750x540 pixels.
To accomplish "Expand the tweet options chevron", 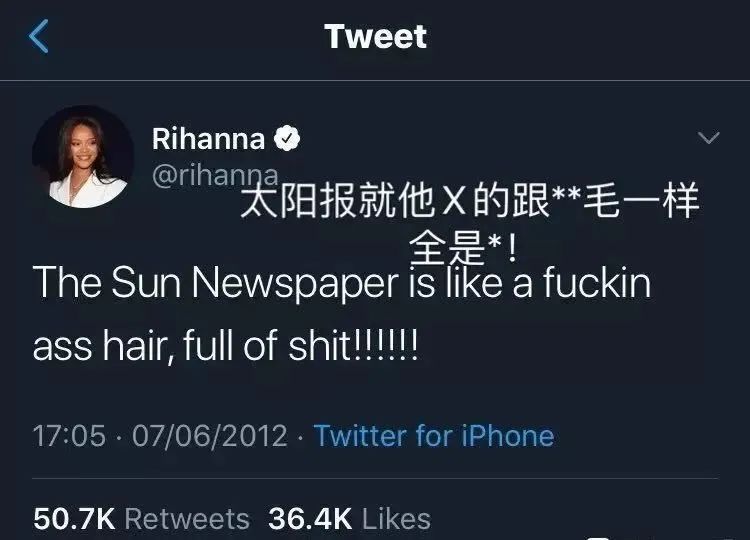I will click(x=708, y=138).
